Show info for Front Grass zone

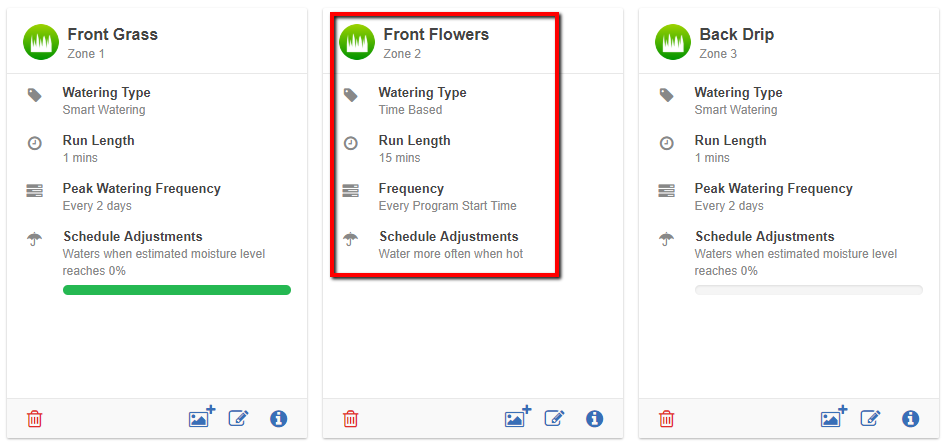[x=278, y=418]
